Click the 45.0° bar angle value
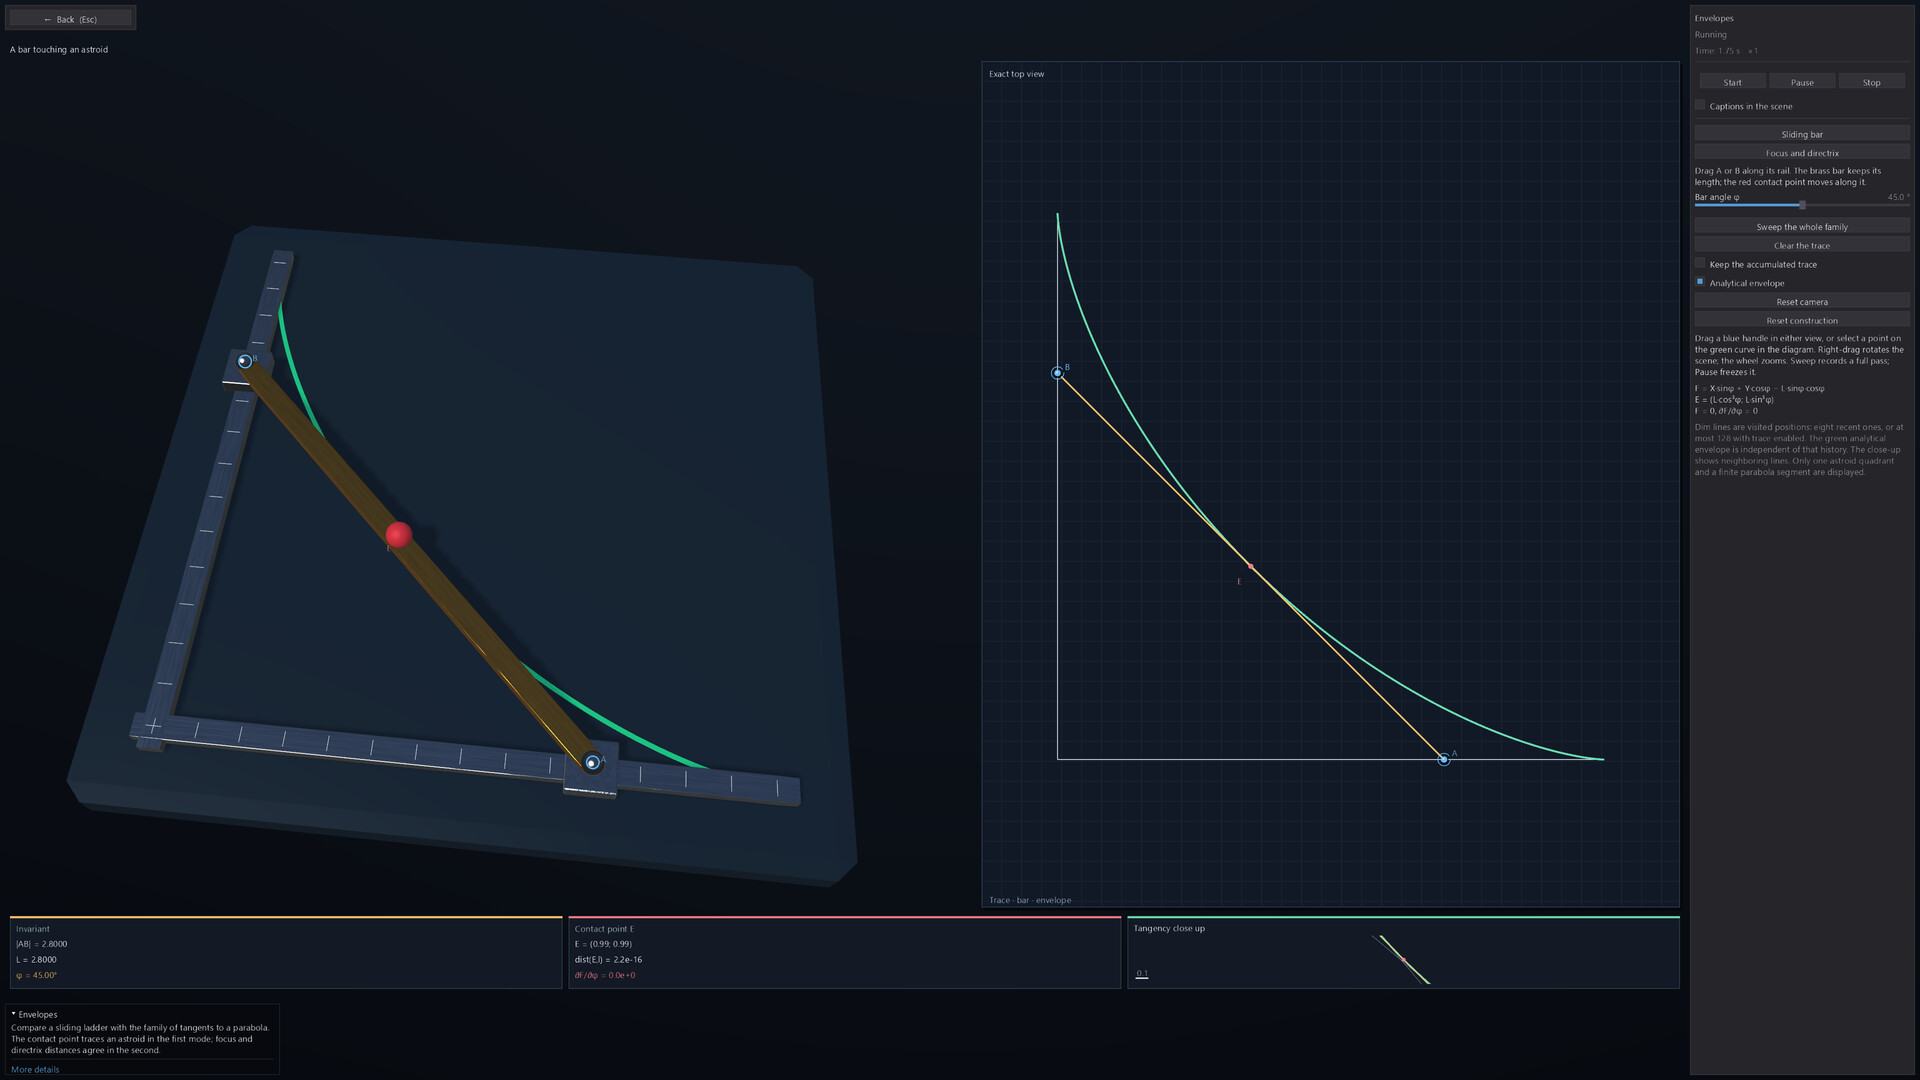 point(1898,197)
